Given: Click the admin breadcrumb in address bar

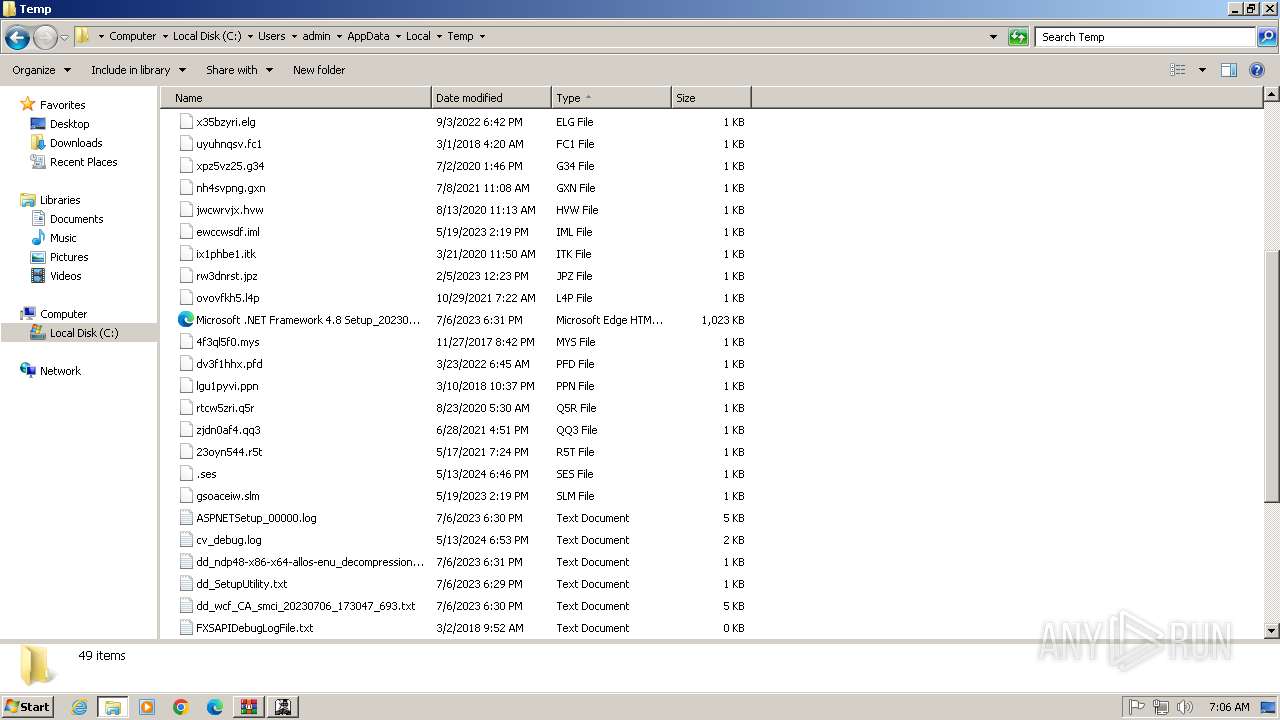Looking at the screenshot, I should [x=316, y=37].
